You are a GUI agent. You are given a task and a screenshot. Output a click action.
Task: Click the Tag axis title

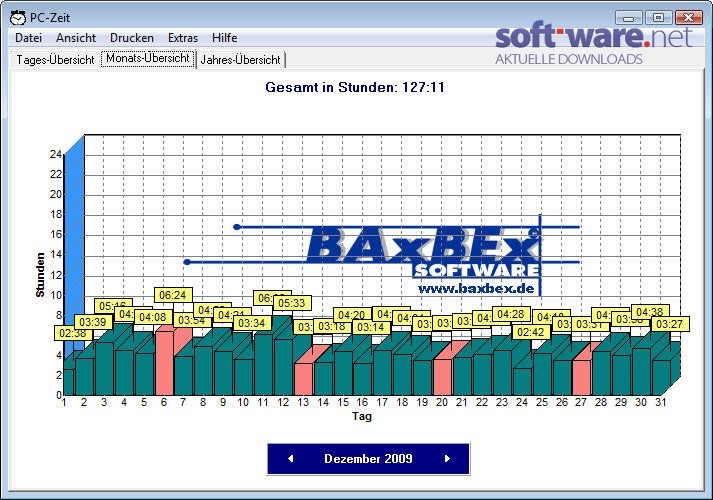tap(362, 416)
